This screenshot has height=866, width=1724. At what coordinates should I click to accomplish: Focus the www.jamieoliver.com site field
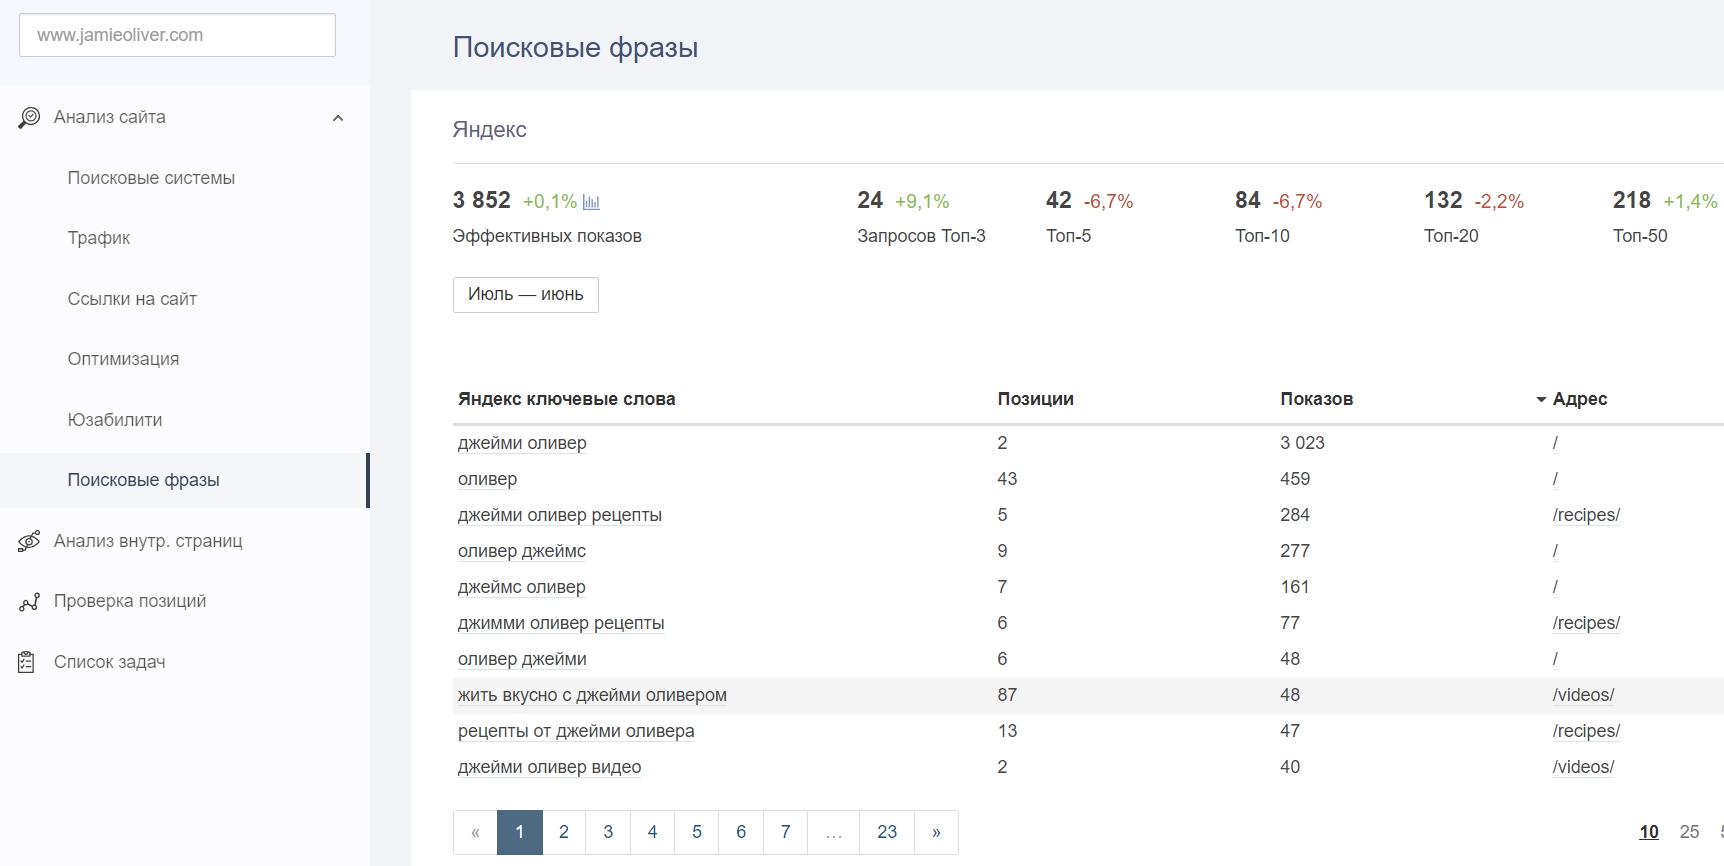pos(177,35)
